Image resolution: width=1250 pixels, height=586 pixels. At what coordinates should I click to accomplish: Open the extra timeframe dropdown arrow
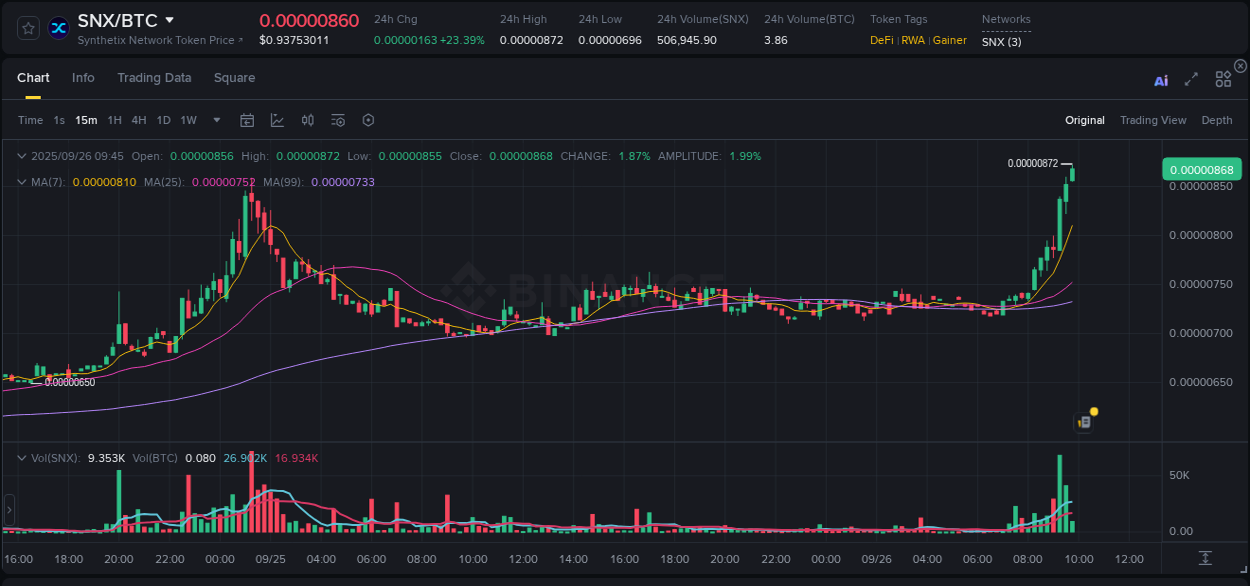coord(215,120)
